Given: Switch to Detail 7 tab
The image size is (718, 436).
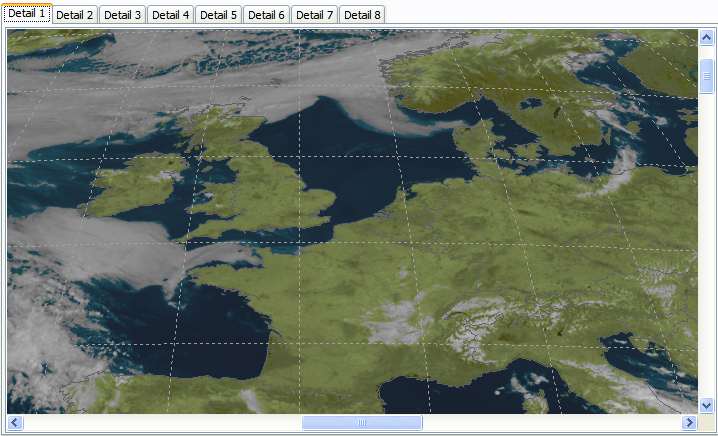Looking at the screenshot, I should [x=315, y=15].
